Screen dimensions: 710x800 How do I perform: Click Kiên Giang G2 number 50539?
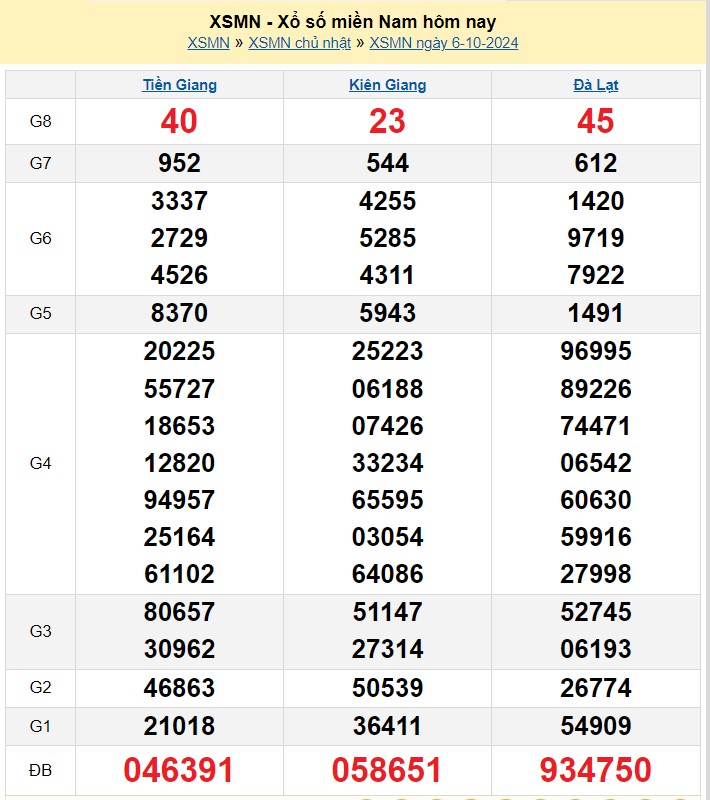point(387,688)
